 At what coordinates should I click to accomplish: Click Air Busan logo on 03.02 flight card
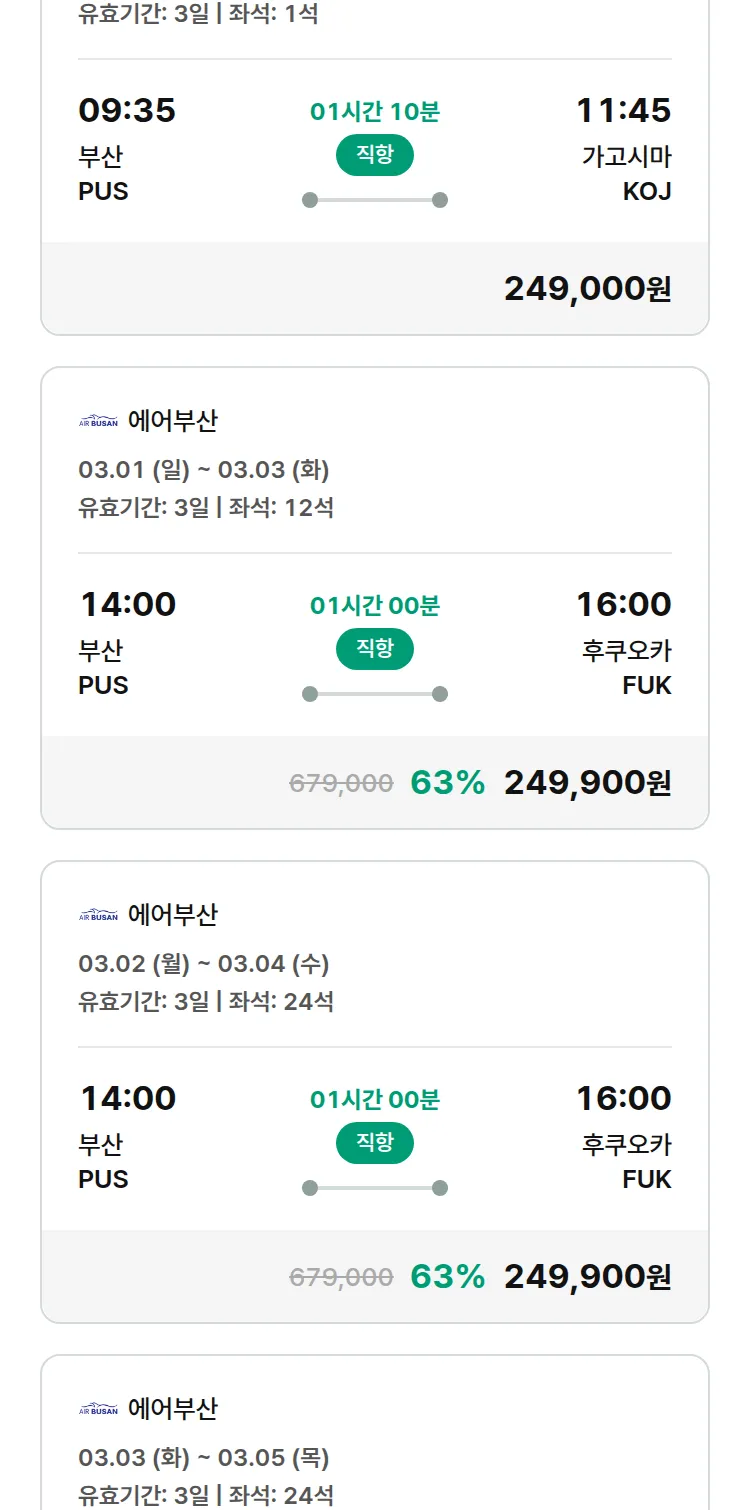(x=98, y=915)
